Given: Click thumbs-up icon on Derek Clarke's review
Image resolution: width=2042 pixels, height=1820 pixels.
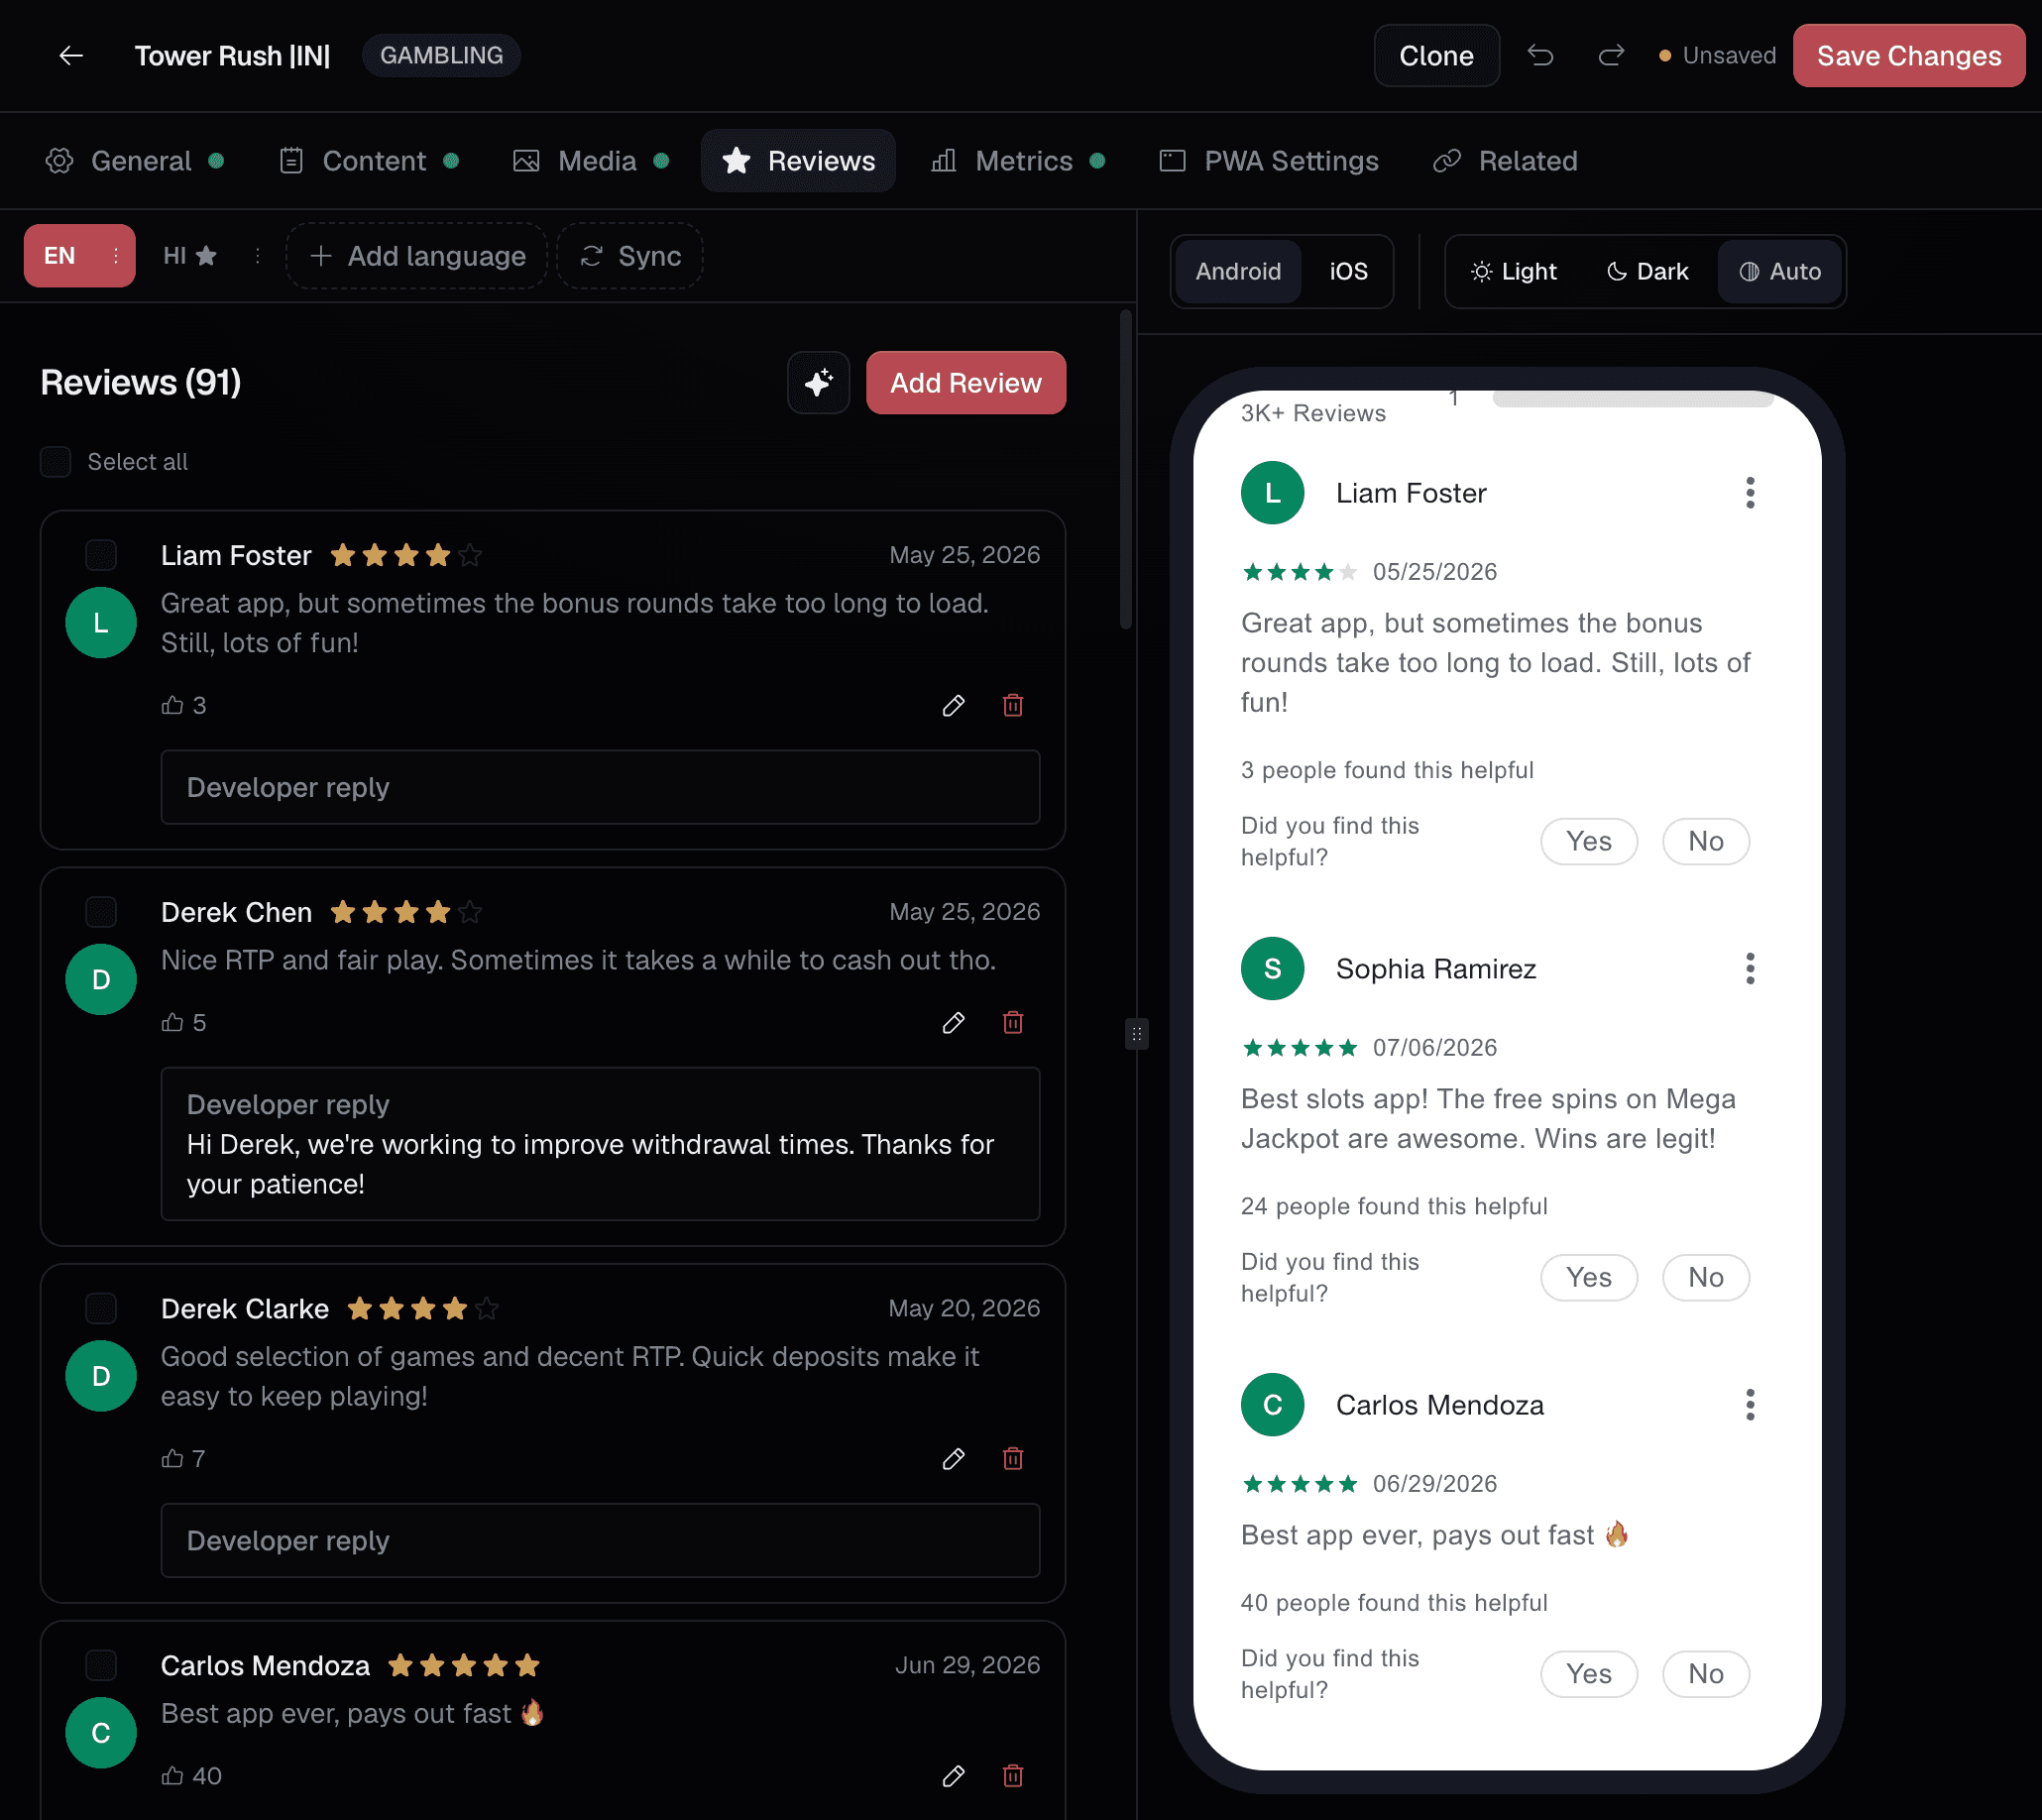Looking at the screenshot, I should pos(173,1459).
